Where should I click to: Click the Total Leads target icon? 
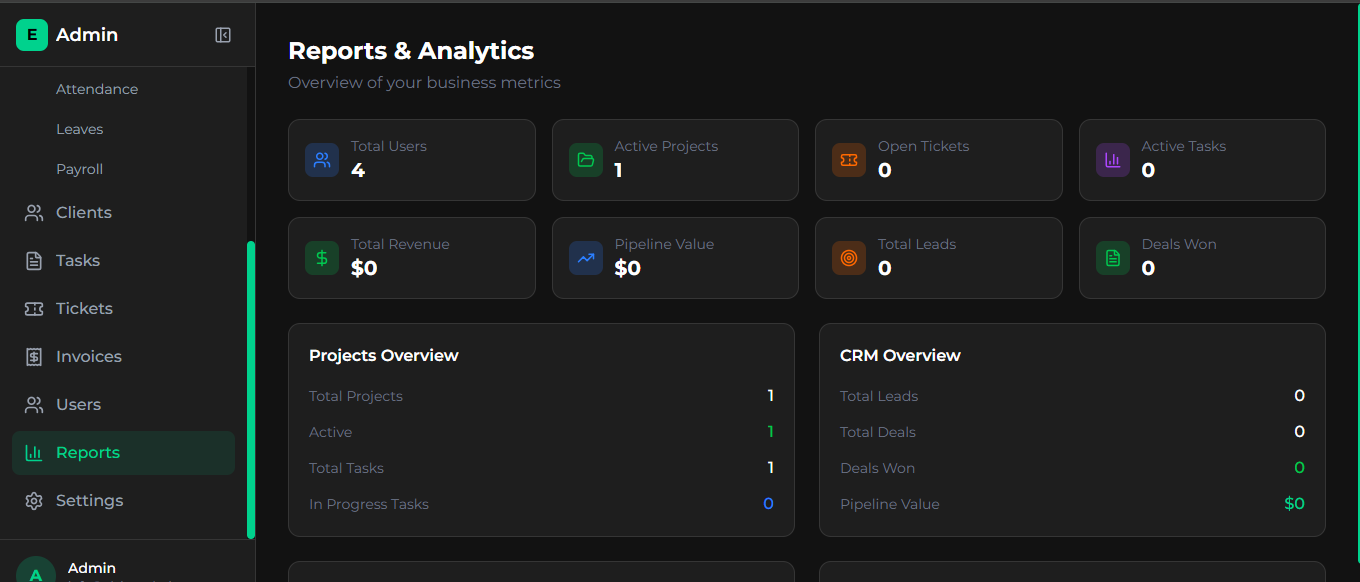(x=849, y=258)
